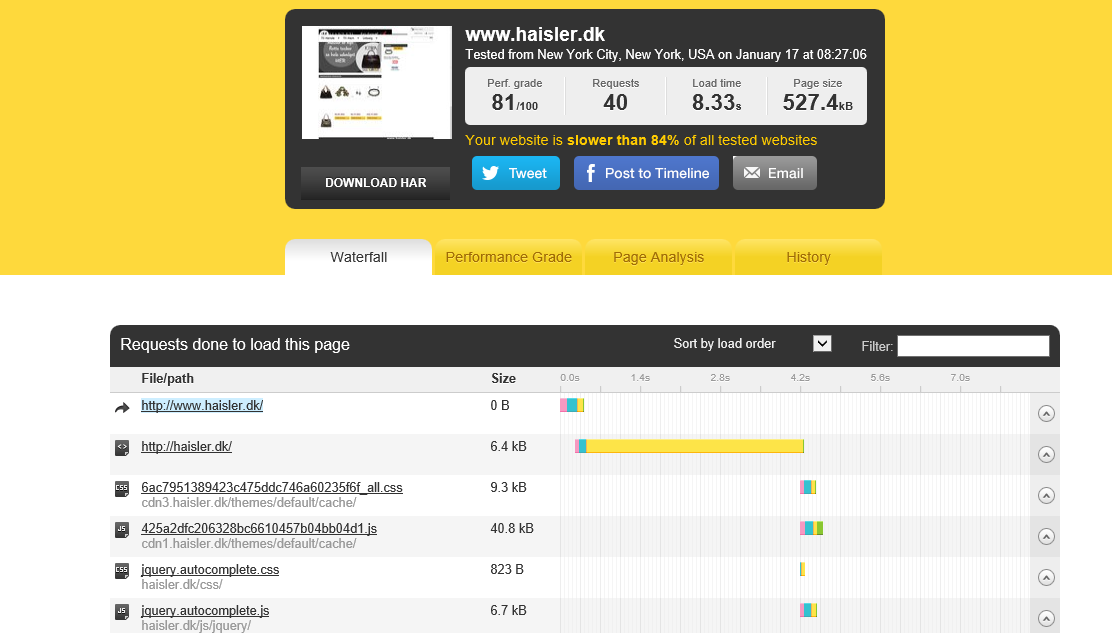Open the Performance Grade tab

pyautogui.click(x=508, y=257)
